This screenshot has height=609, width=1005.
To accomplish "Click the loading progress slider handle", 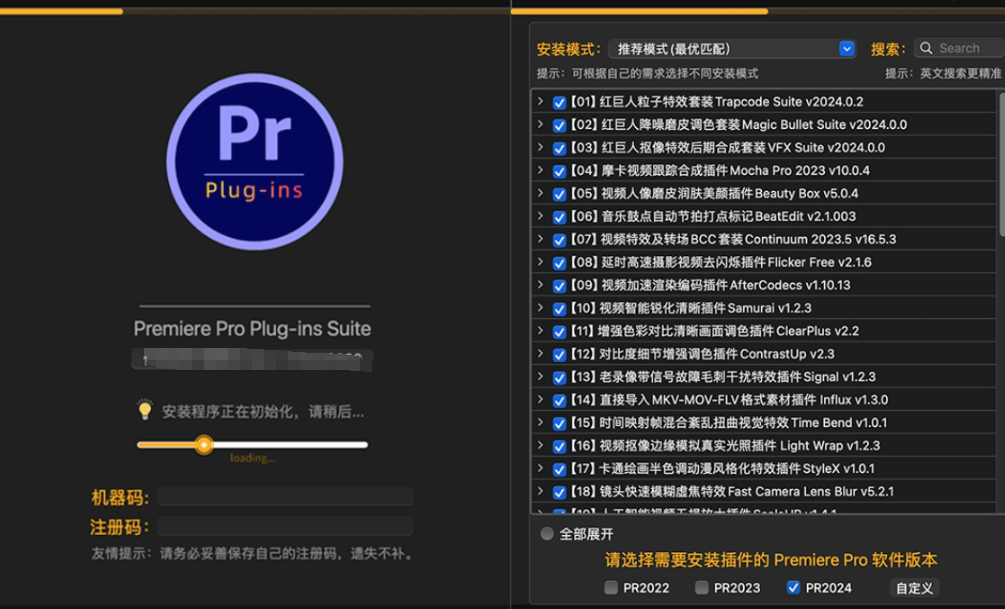I will tap(204, 444).
